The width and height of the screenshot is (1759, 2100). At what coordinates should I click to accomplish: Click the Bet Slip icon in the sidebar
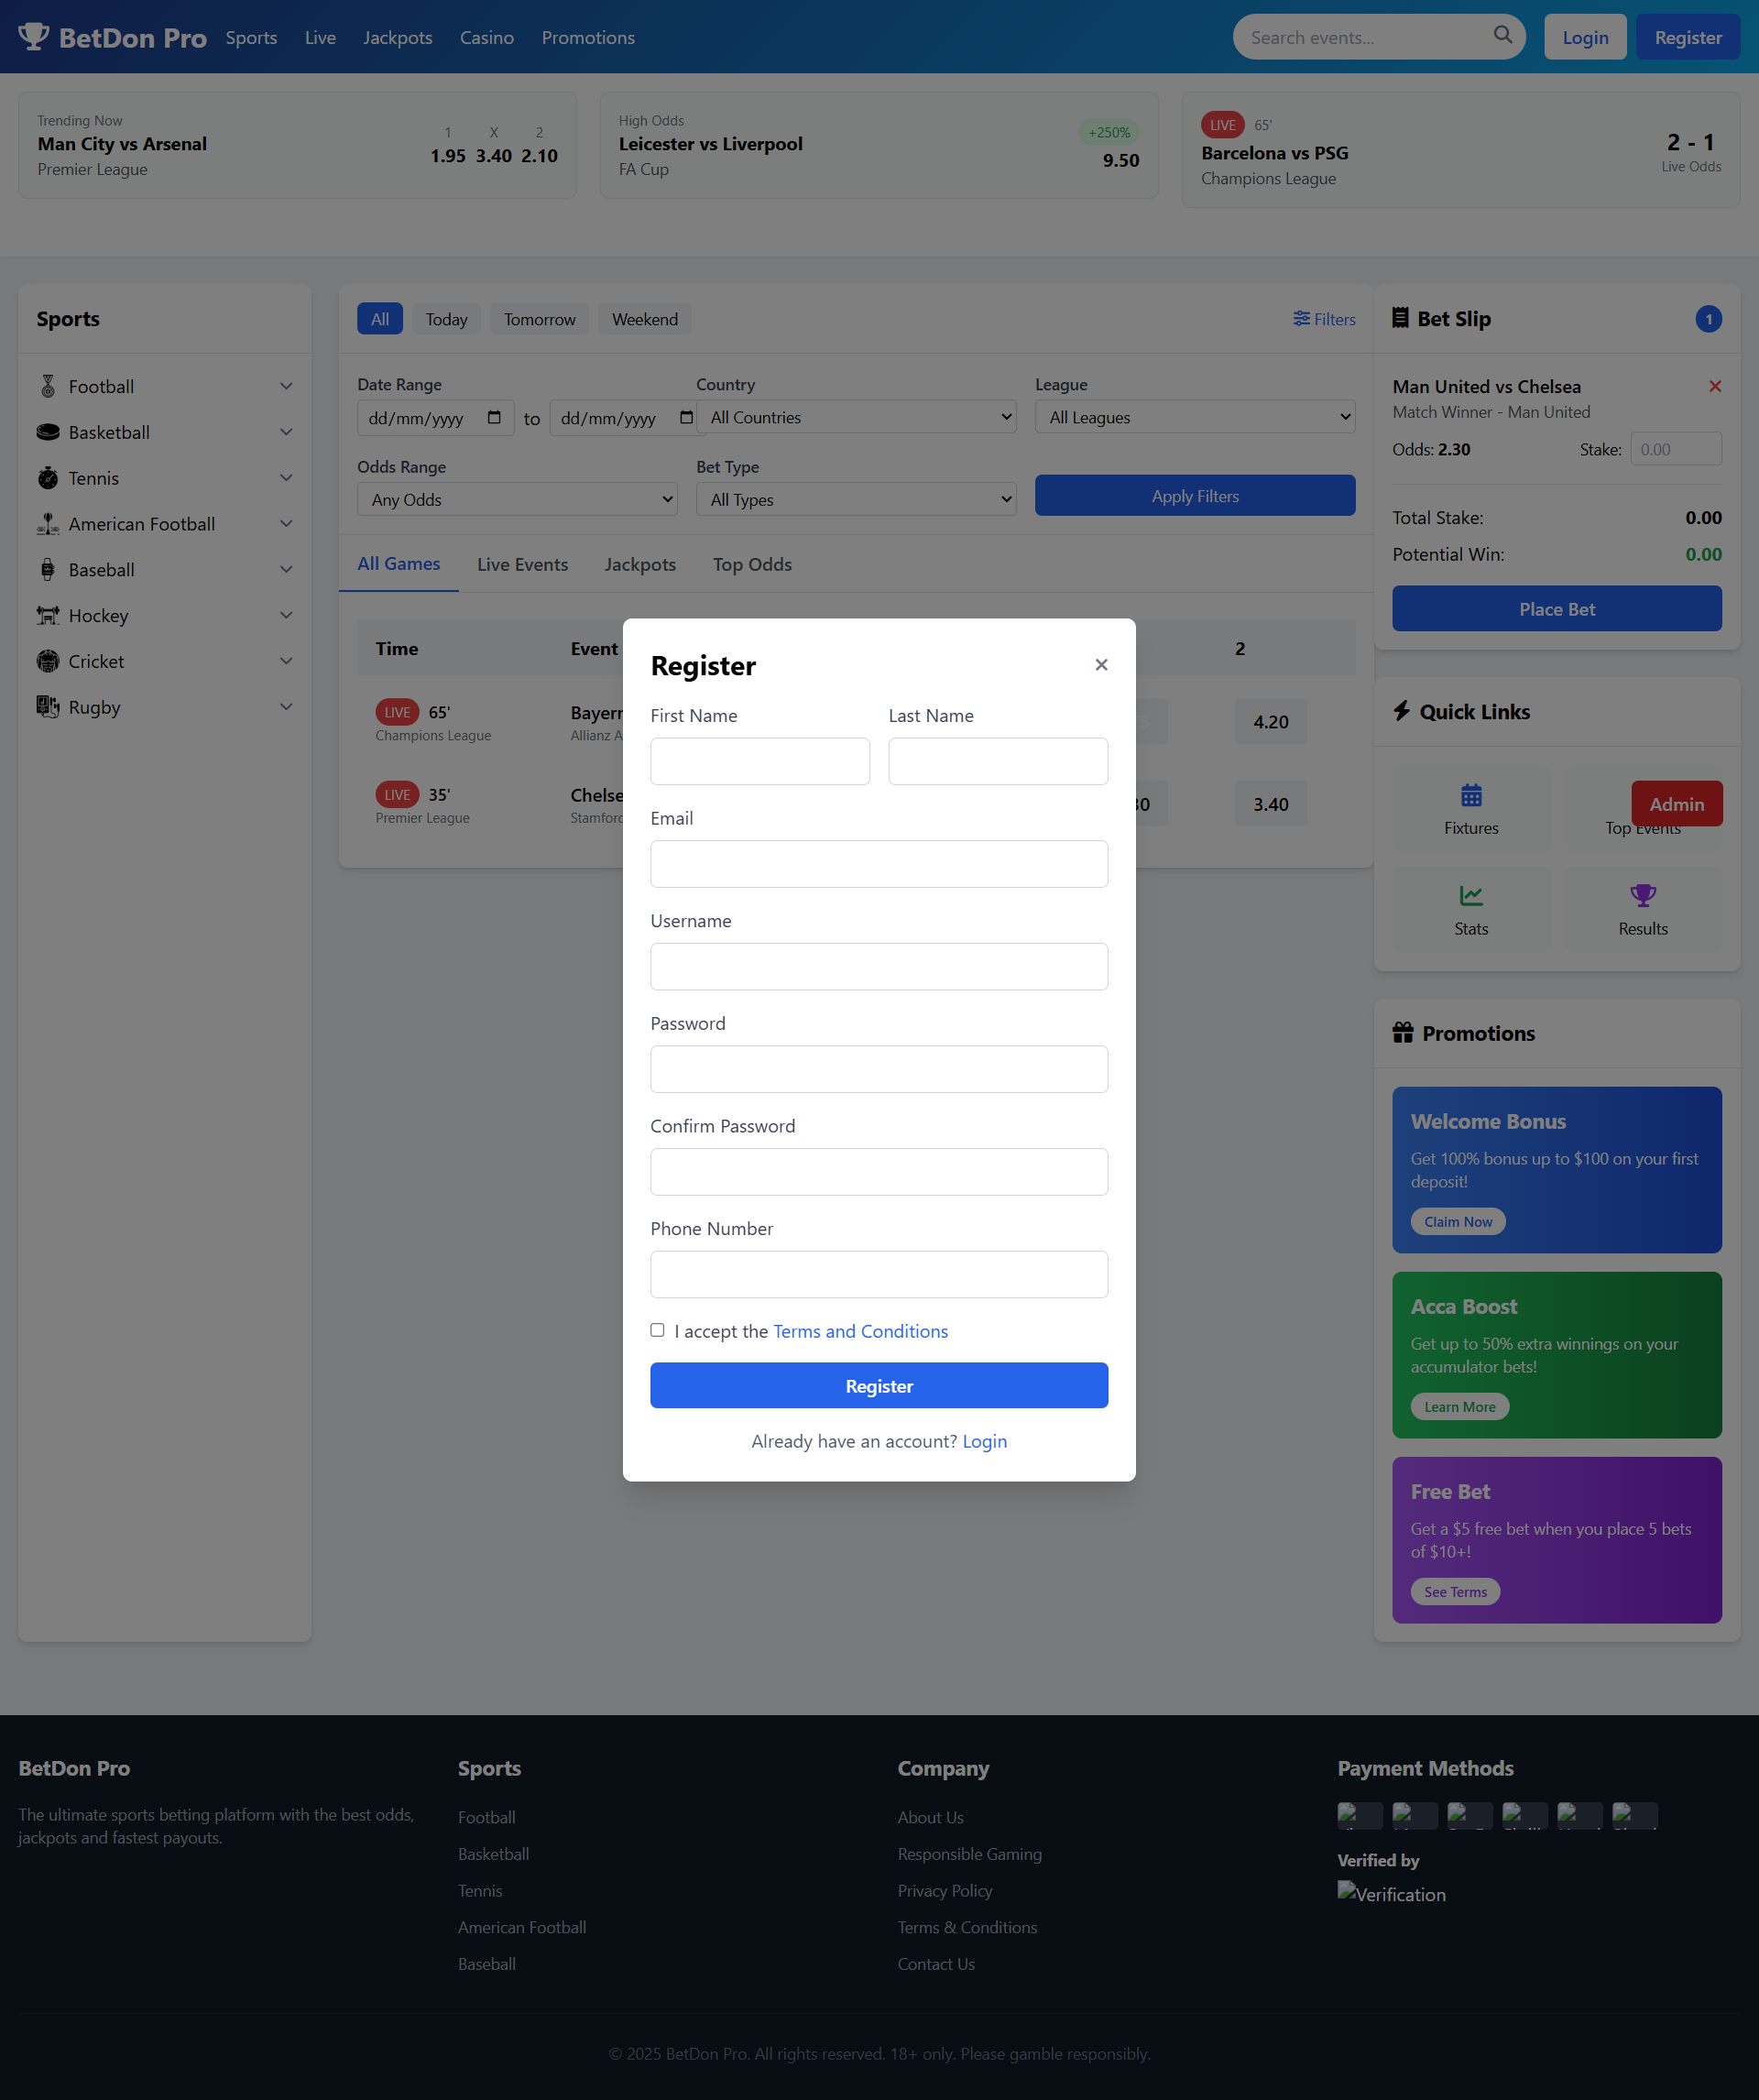pyautogui.click(x=1402, y=318)
